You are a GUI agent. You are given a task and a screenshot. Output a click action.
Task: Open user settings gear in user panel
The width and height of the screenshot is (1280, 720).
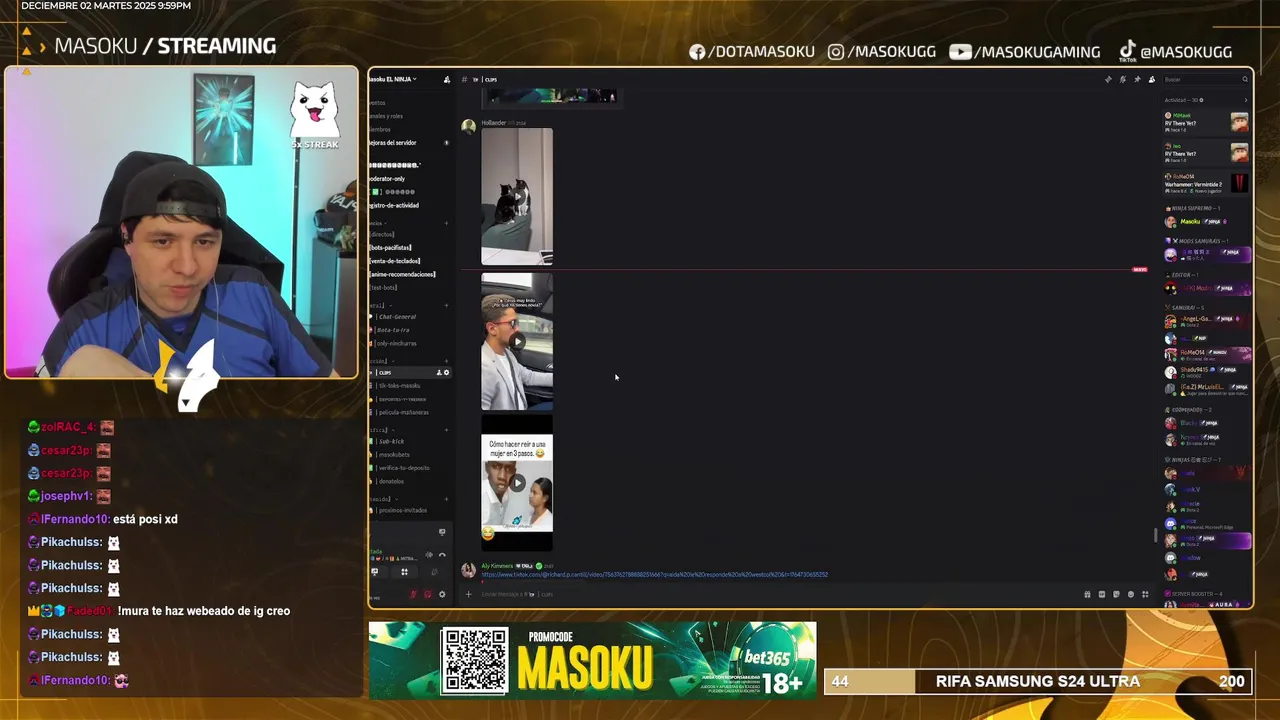click(x=442, y=594)
